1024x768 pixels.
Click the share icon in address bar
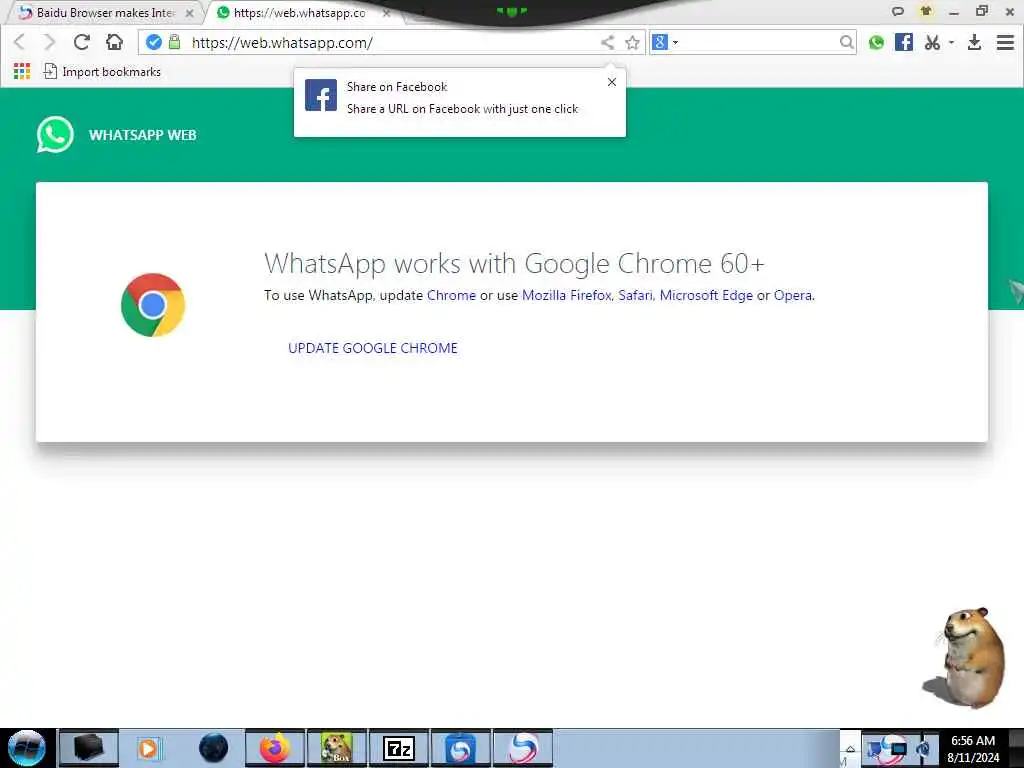tap(607, 42)
